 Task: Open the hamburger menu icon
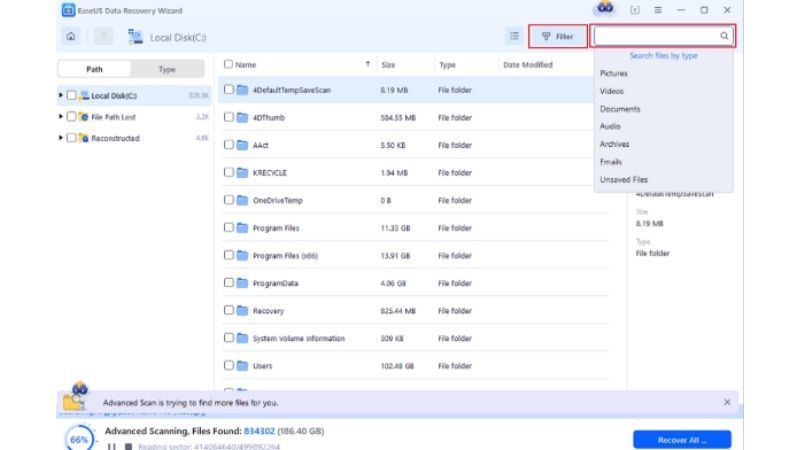[658, 10]
